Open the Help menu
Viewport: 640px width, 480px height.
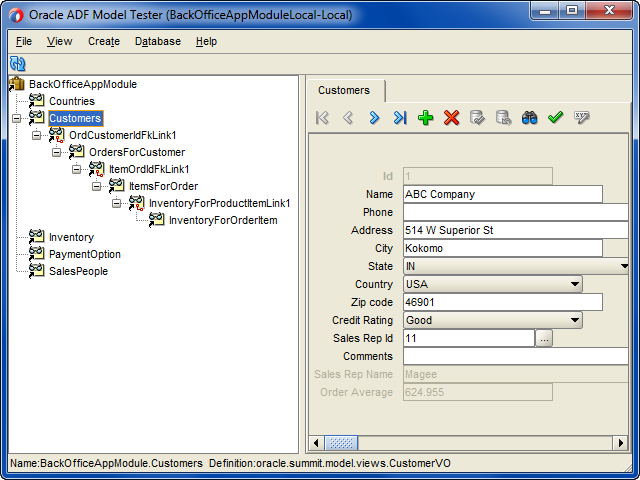pyautogui.click(x=206, y=41)
